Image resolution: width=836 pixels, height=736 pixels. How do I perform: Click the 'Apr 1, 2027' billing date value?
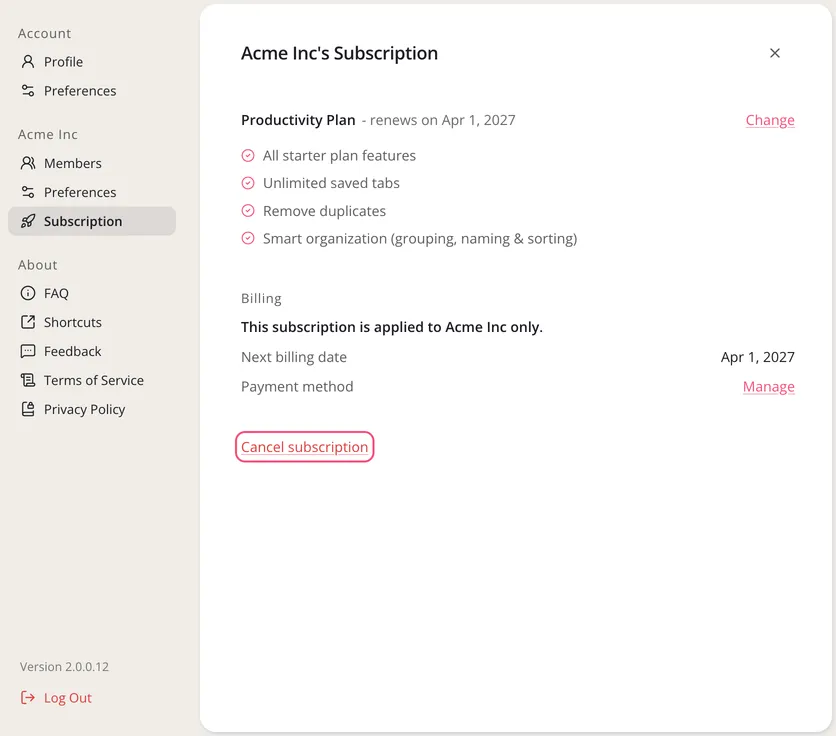pos(758,357)
